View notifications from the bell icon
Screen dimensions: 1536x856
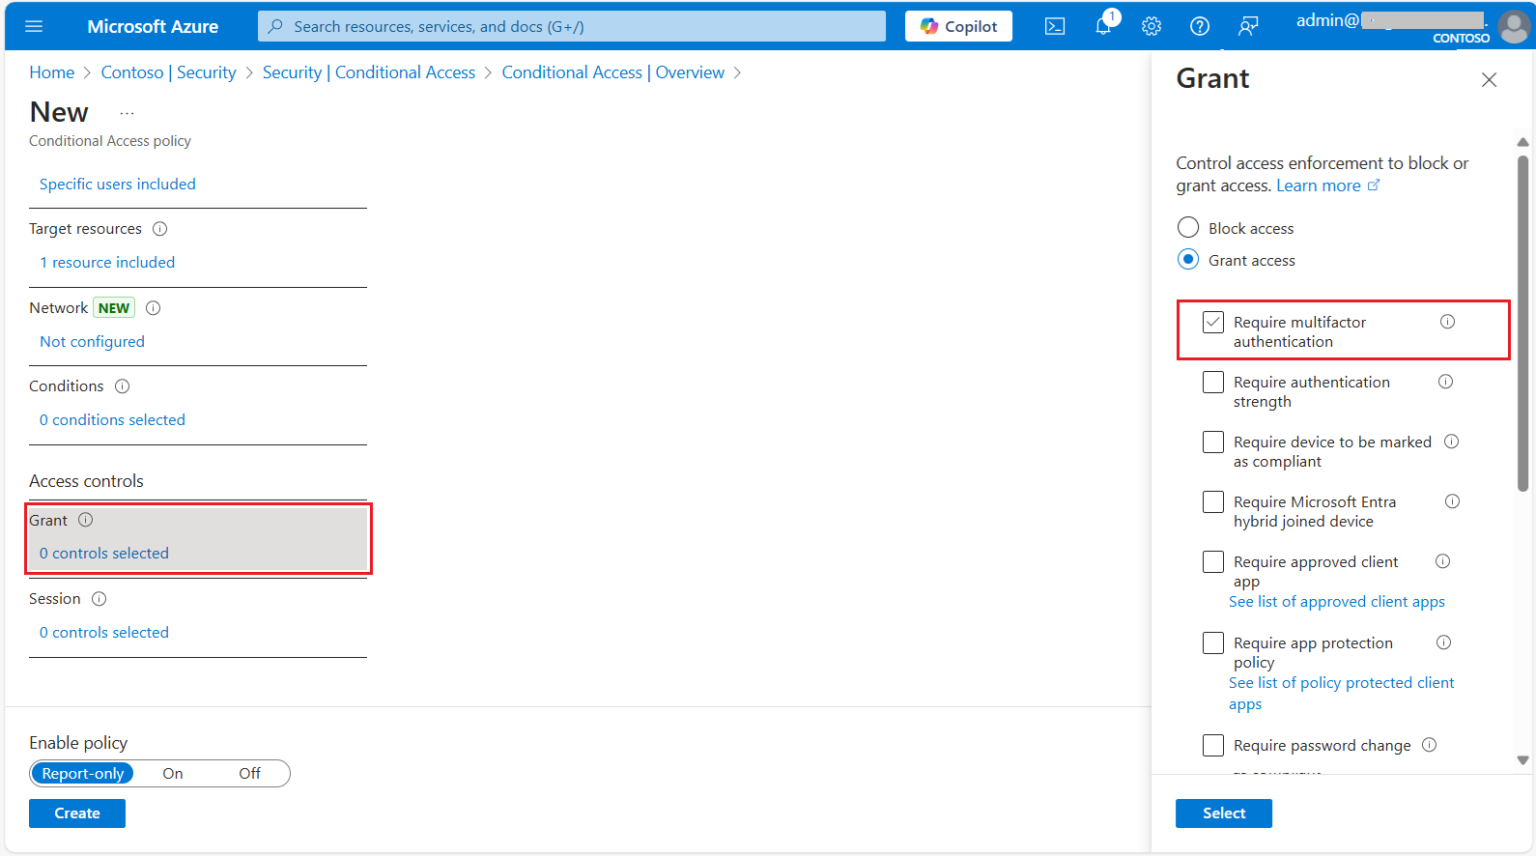click(1103, 26)
